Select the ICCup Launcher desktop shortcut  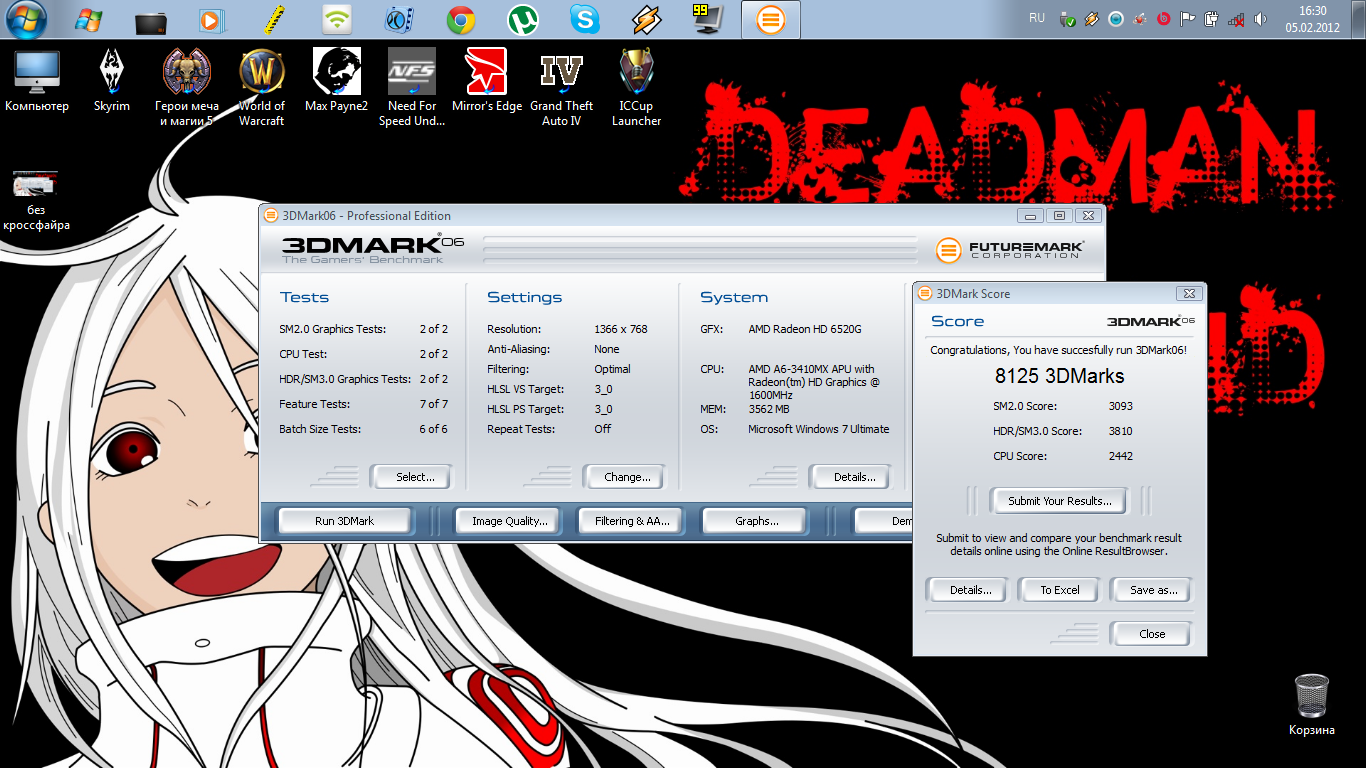coord(637,89)
